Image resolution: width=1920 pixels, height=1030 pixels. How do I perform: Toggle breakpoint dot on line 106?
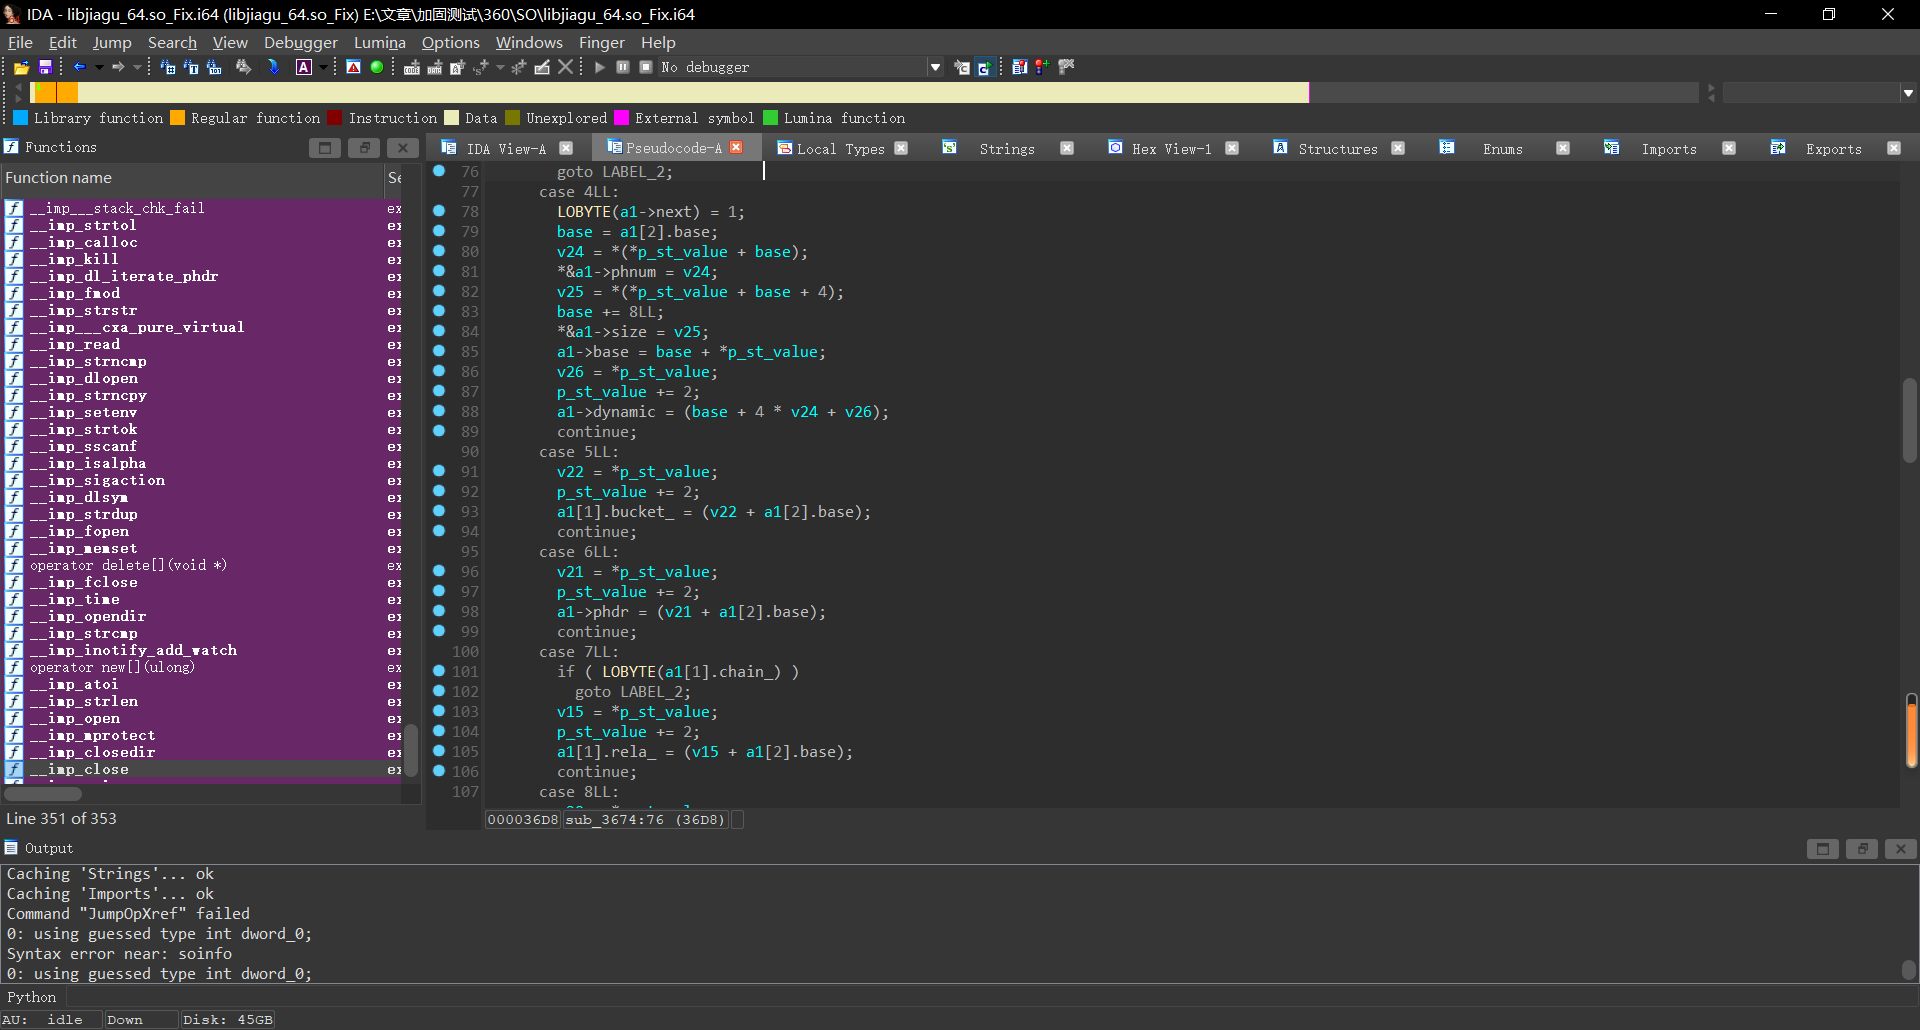click(439, 771)
